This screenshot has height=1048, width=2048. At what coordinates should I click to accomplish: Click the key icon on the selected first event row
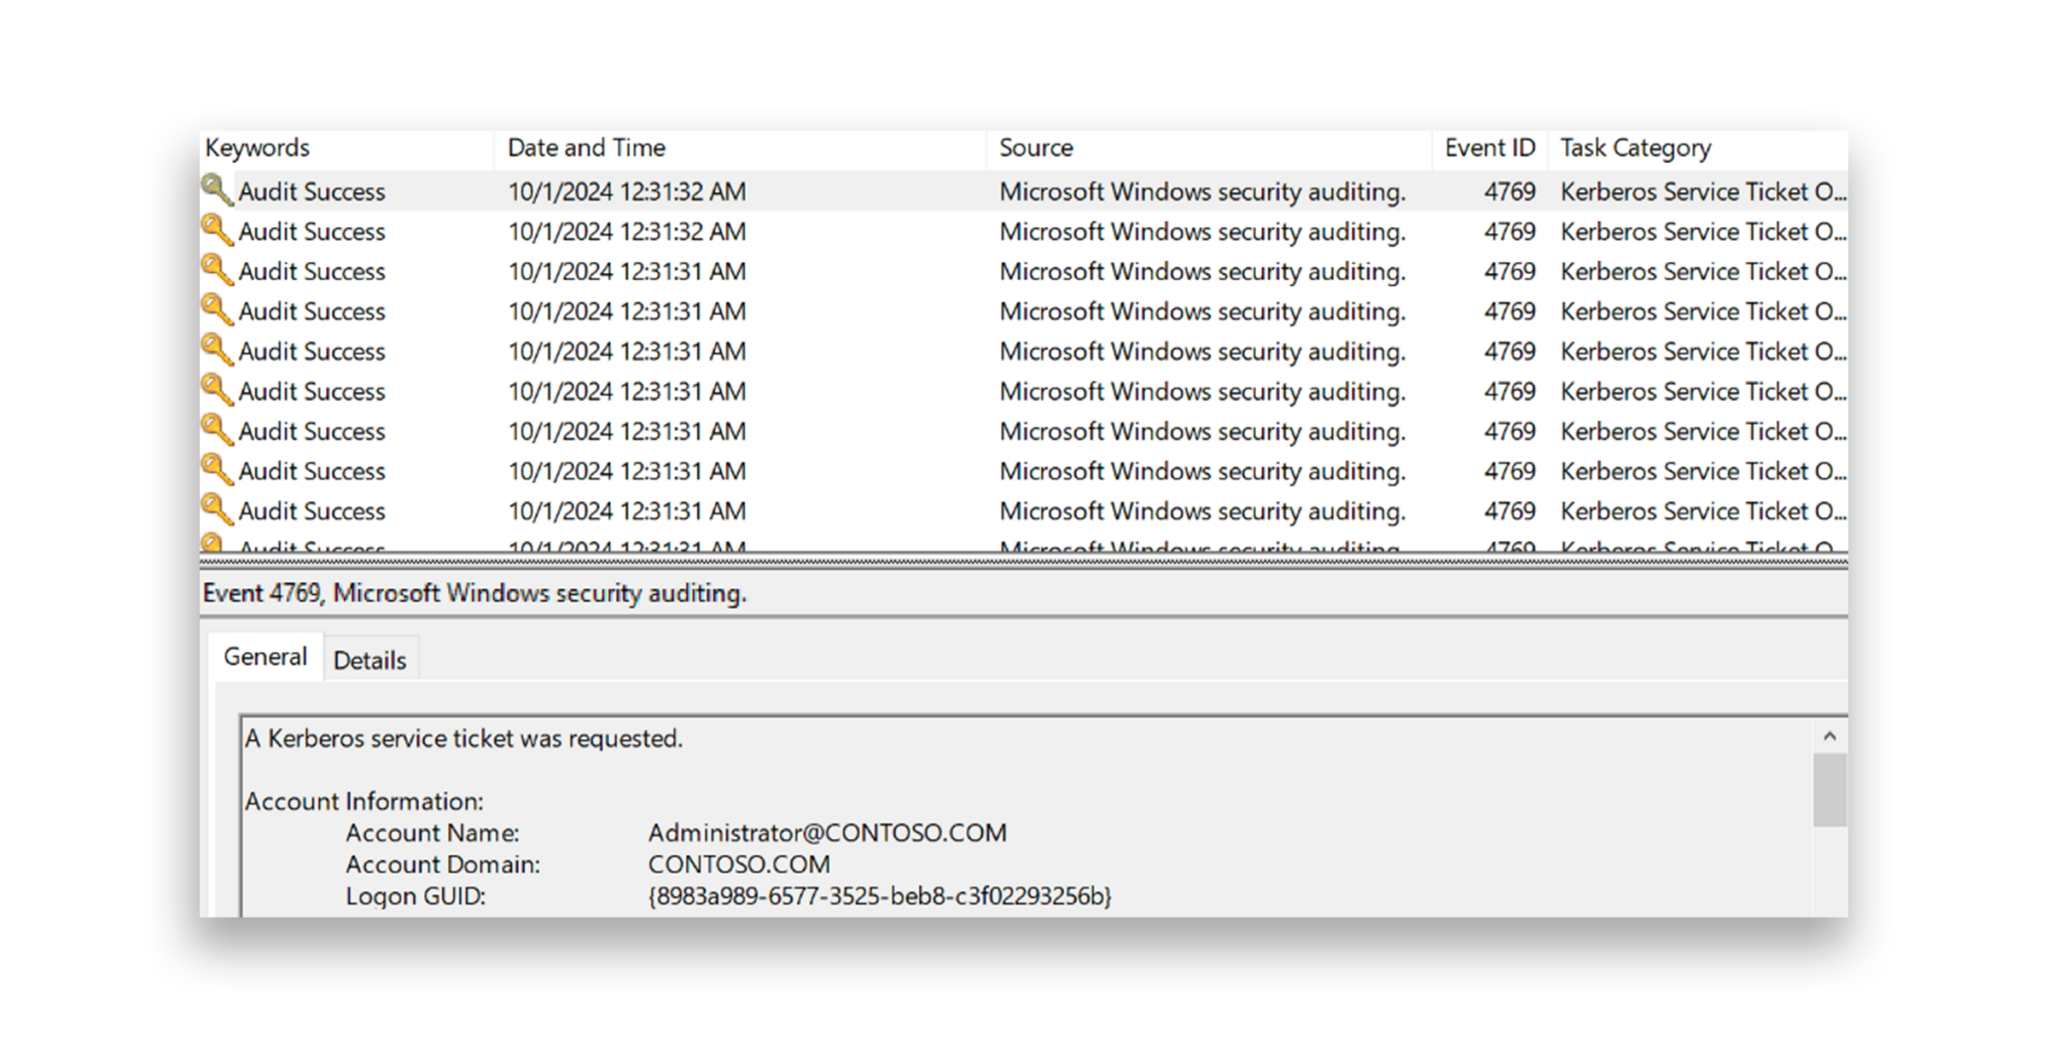218,191
